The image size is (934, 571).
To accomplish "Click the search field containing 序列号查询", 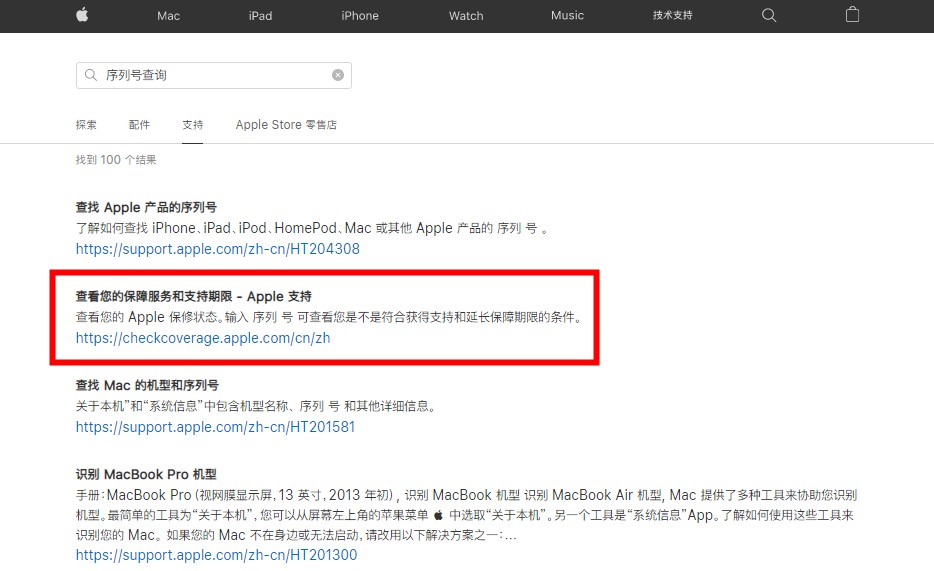I will (214, 75).
